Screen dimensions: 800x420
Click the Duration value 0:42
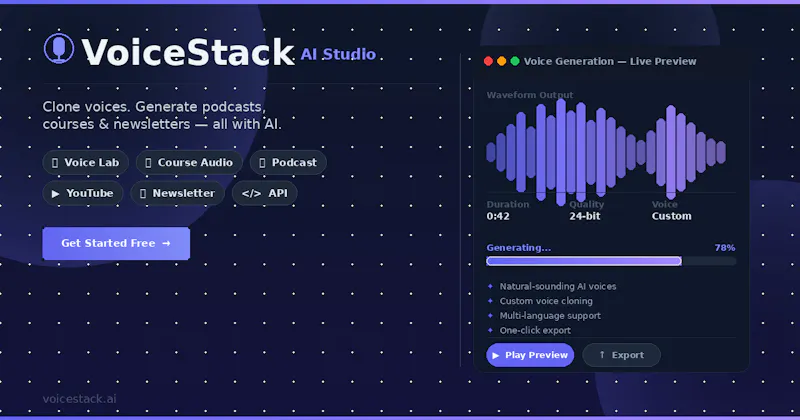(x=498, y=216)
